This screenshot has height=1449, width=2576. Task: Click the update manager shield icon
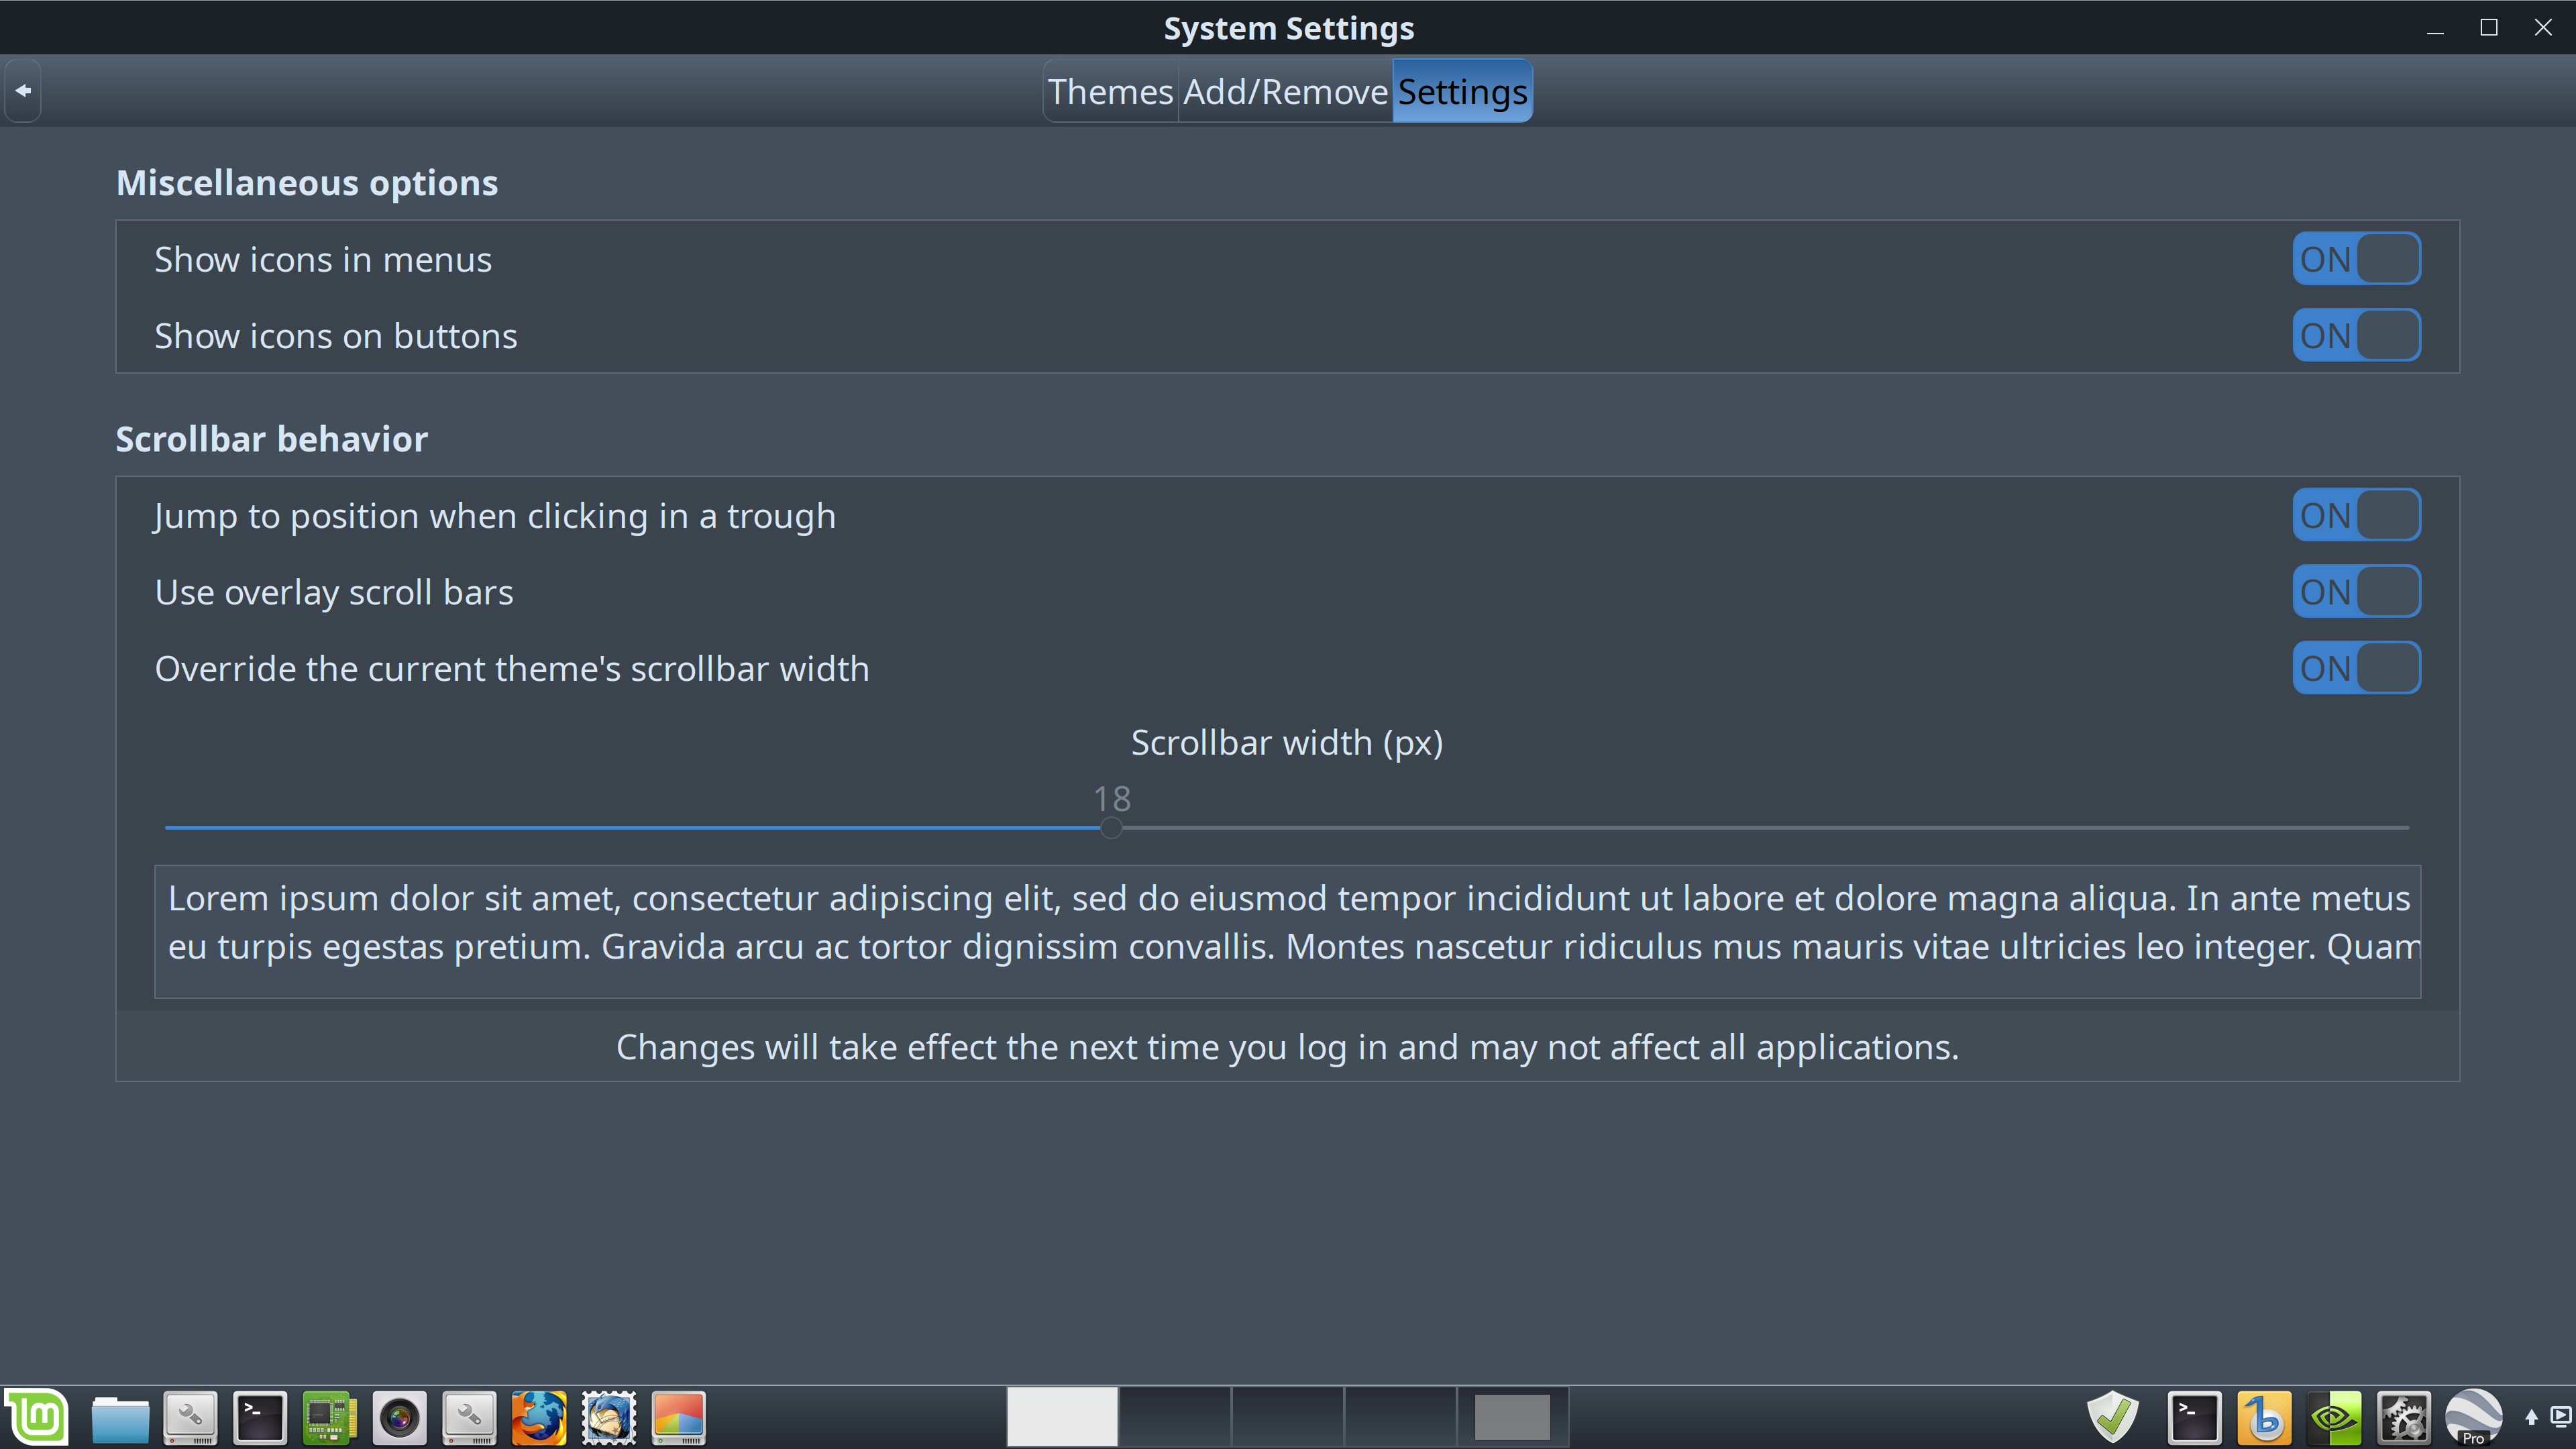[x=2113, y=1418]
